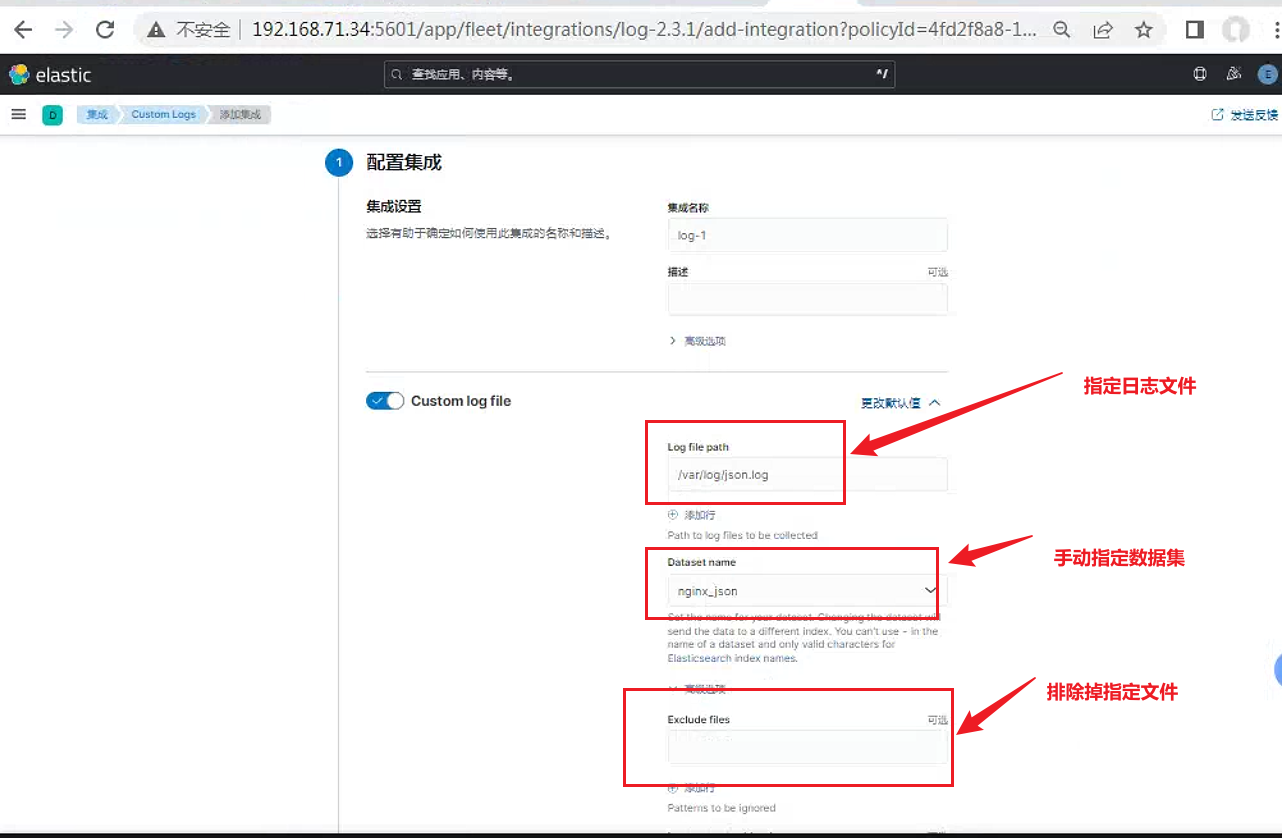Image resolution: width=1282 pixels, height=838 pixels.
Task: Click the browser forward arrow
Action: point(64,30)
